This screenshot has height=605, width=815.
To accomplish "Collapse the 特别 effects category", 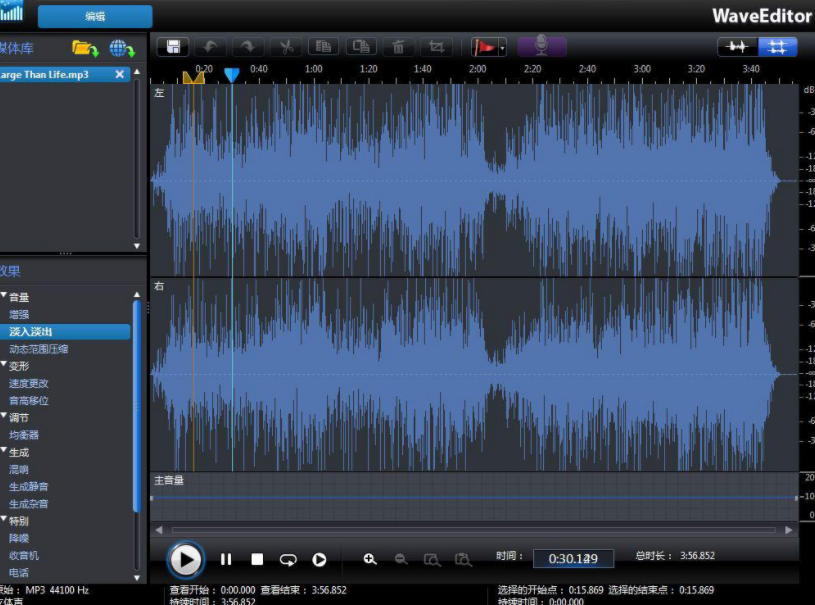I will [x=4, y=519].
